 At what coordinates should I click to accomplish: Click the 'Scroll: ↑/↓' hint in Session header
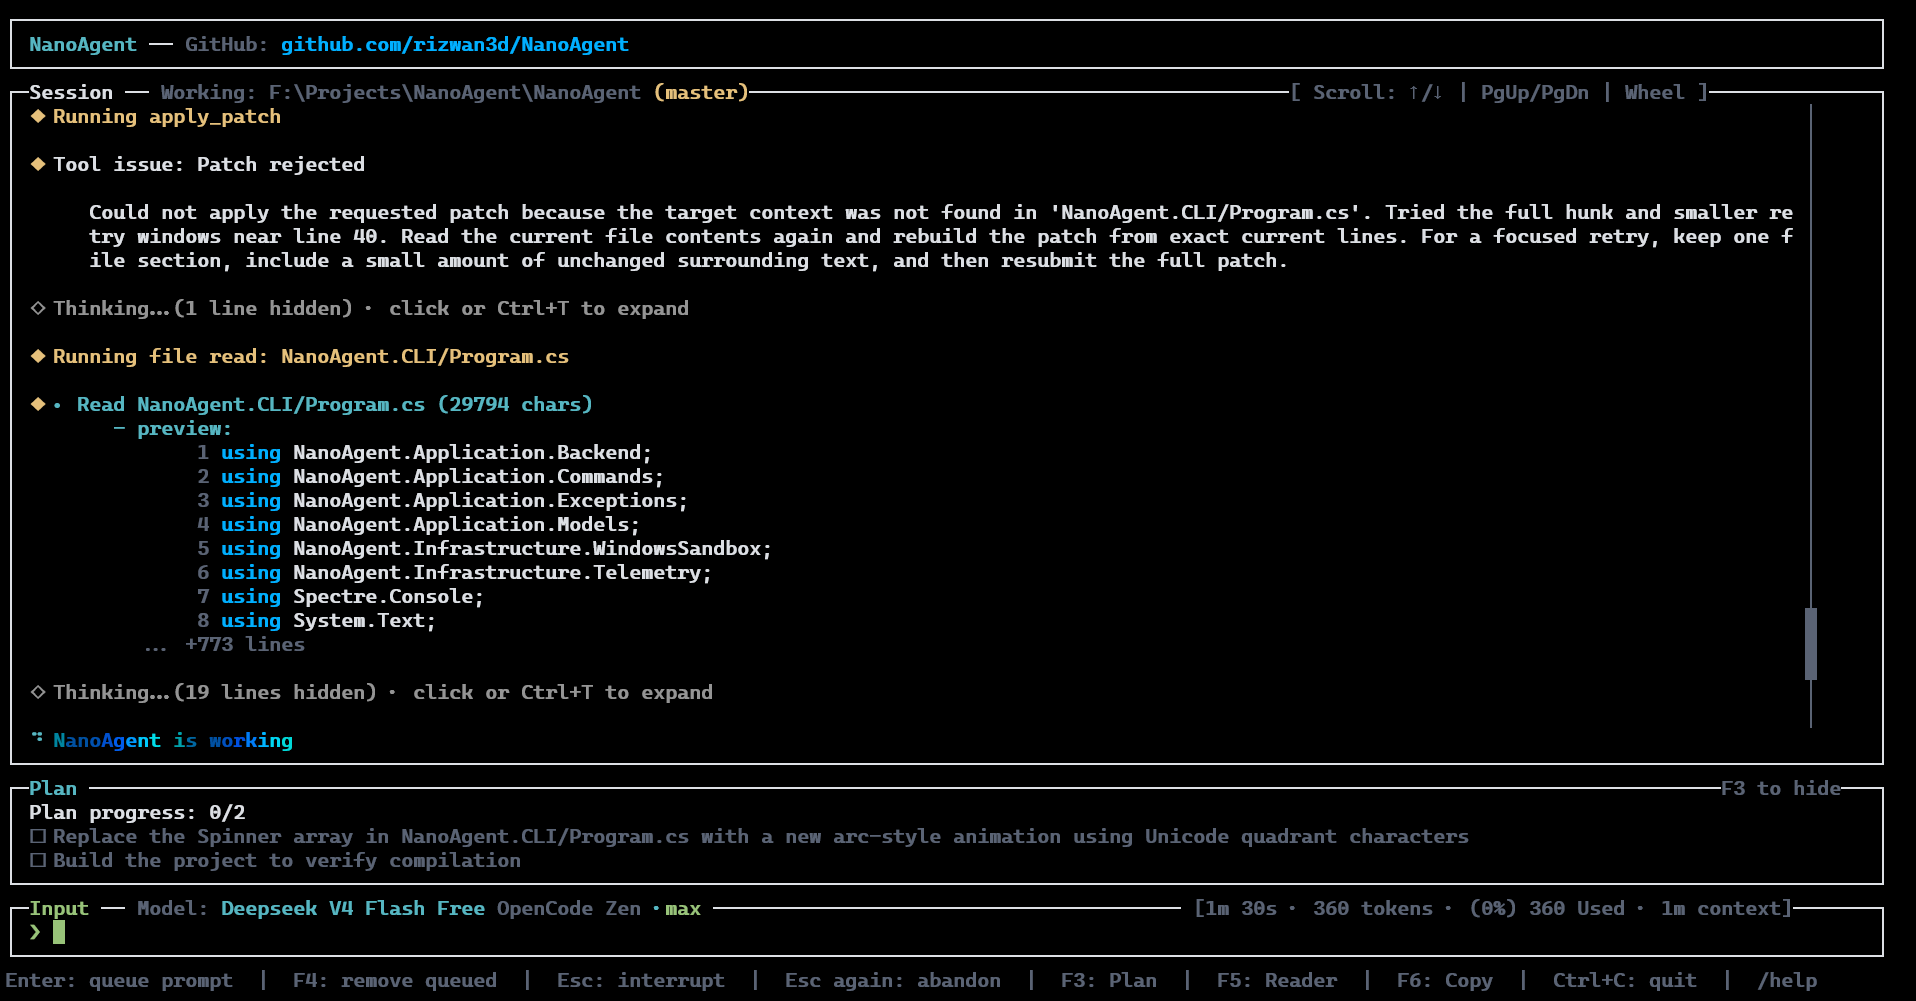click(x=1377, y=92)
